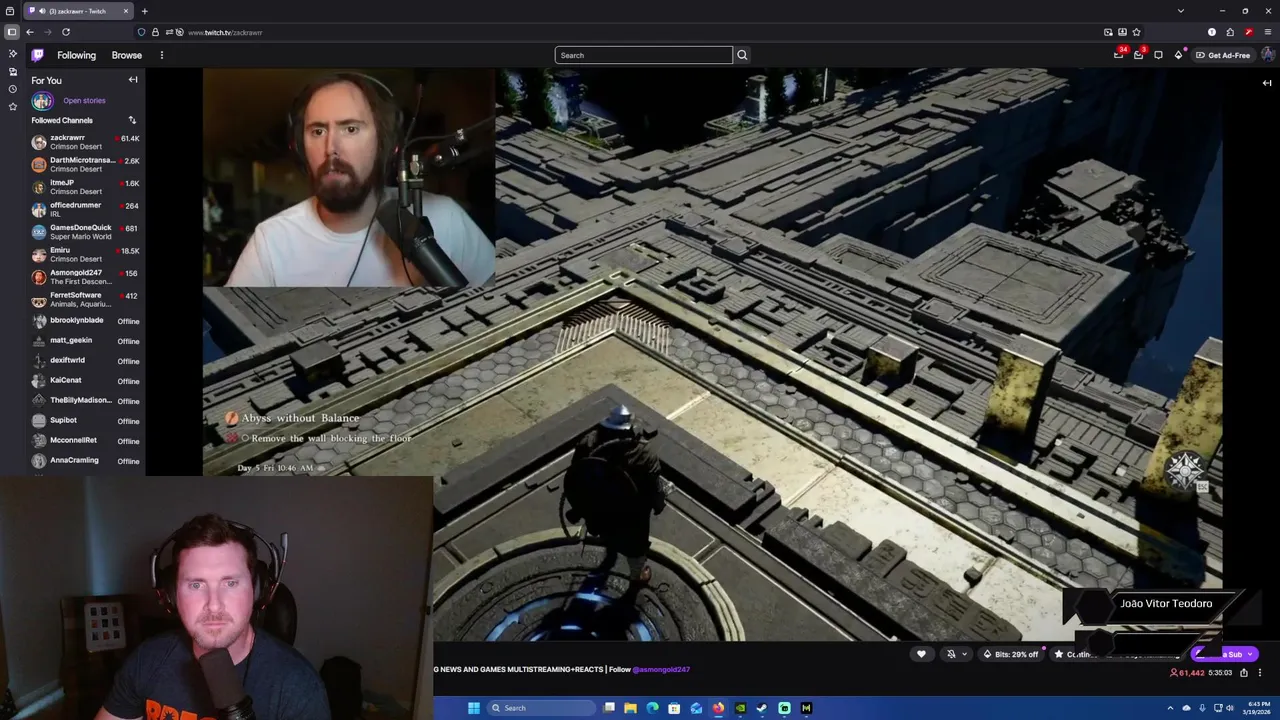Click the magnifier search button
Viewport: 1280px width, 720px height.
[742, 55]
